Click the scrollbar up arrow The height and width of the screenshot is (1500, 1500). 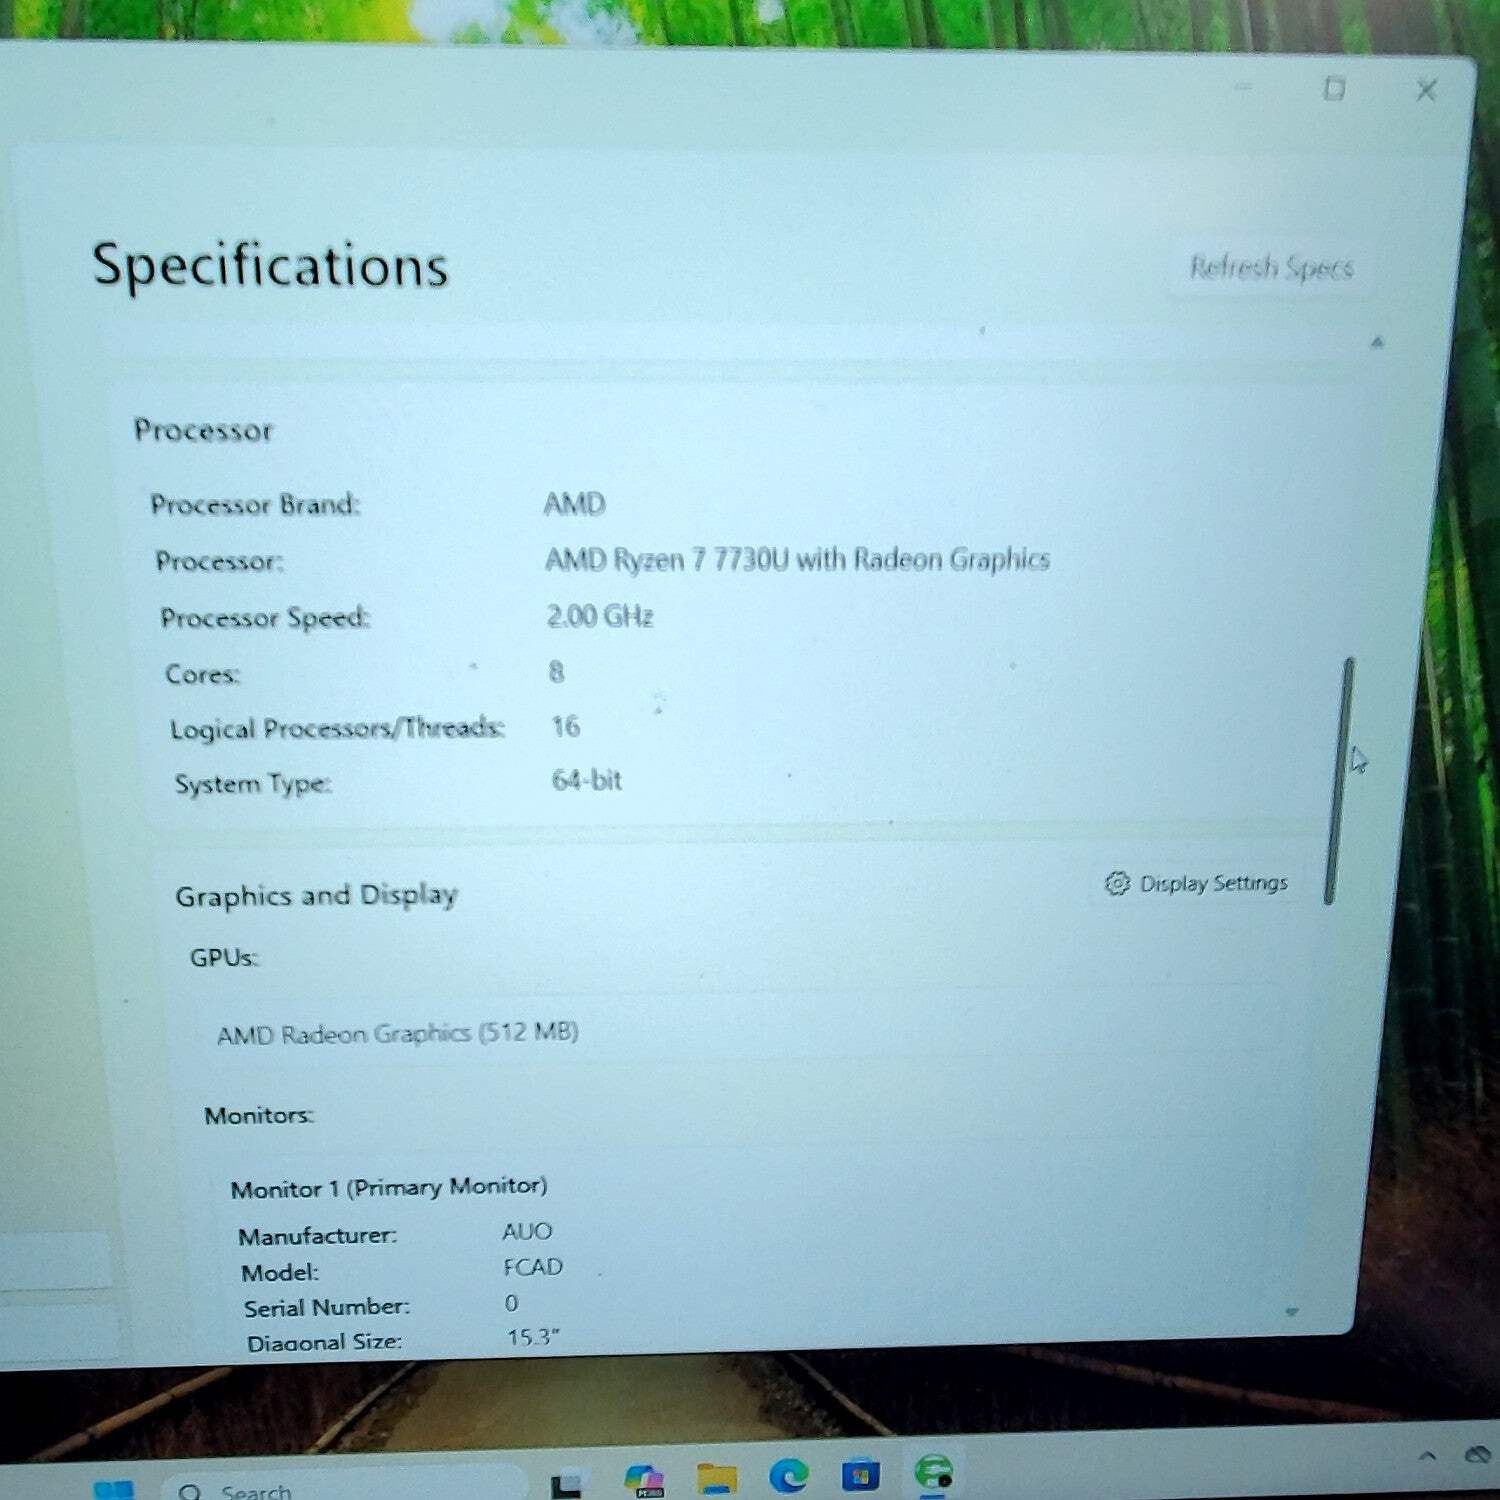tap(1377, 342)
